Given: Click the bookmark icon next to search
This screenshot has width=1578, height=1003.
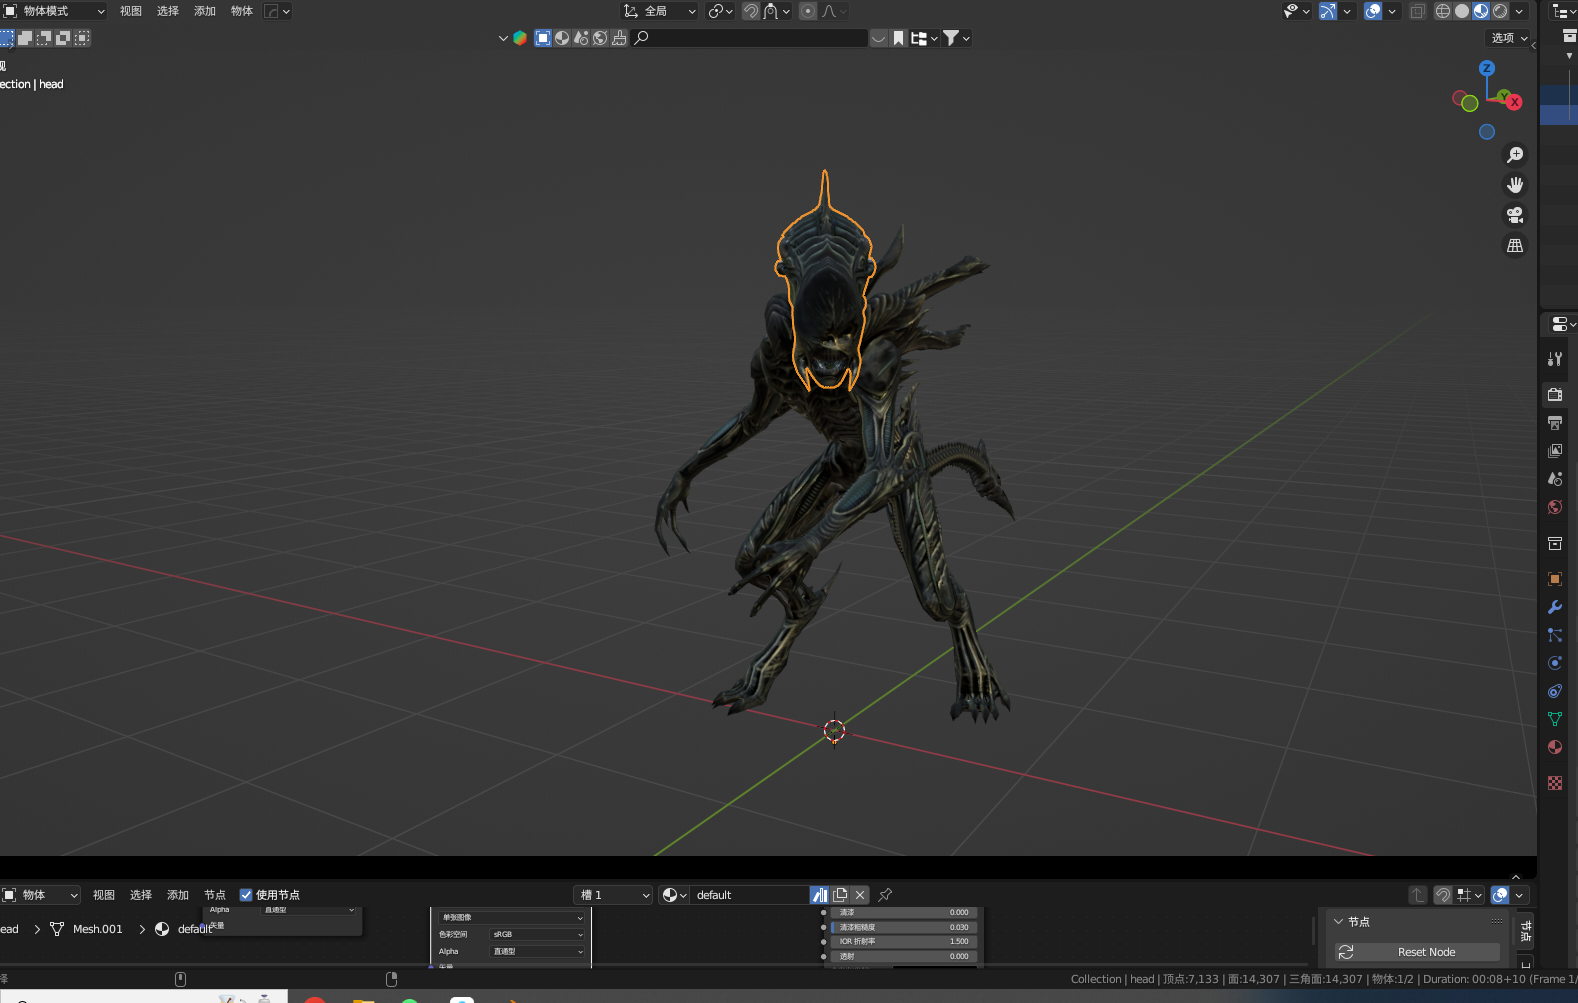Looking at the screenshot, I should click(899, 38).
